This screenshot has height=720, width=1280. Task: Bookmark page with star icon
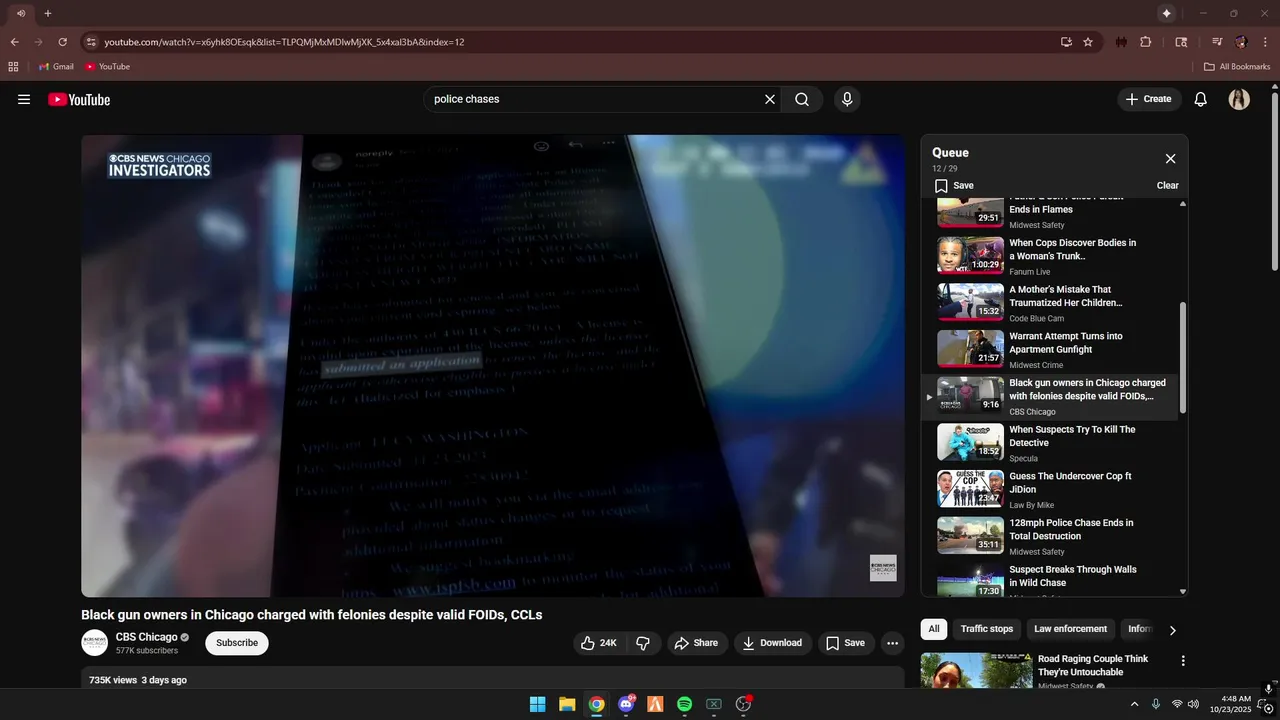coord(1088,42)
